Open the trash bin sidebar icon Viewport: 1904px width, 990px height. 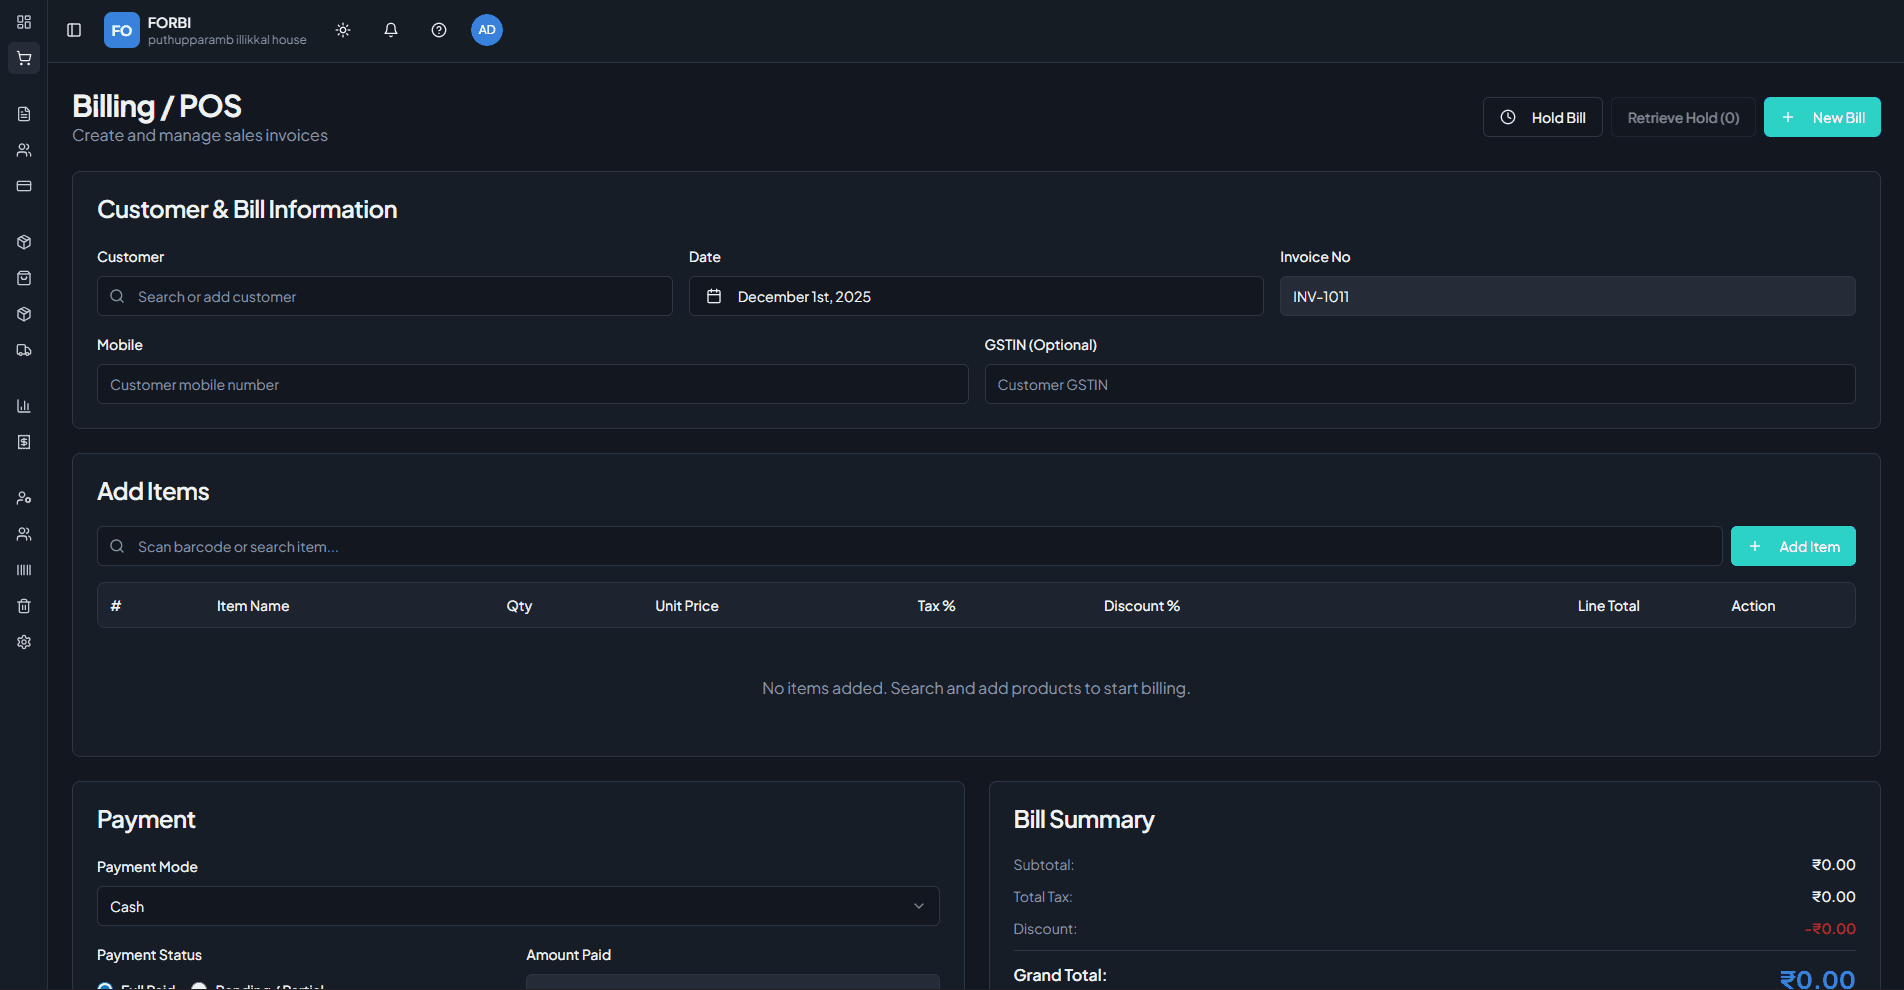[x=24, y=606]
